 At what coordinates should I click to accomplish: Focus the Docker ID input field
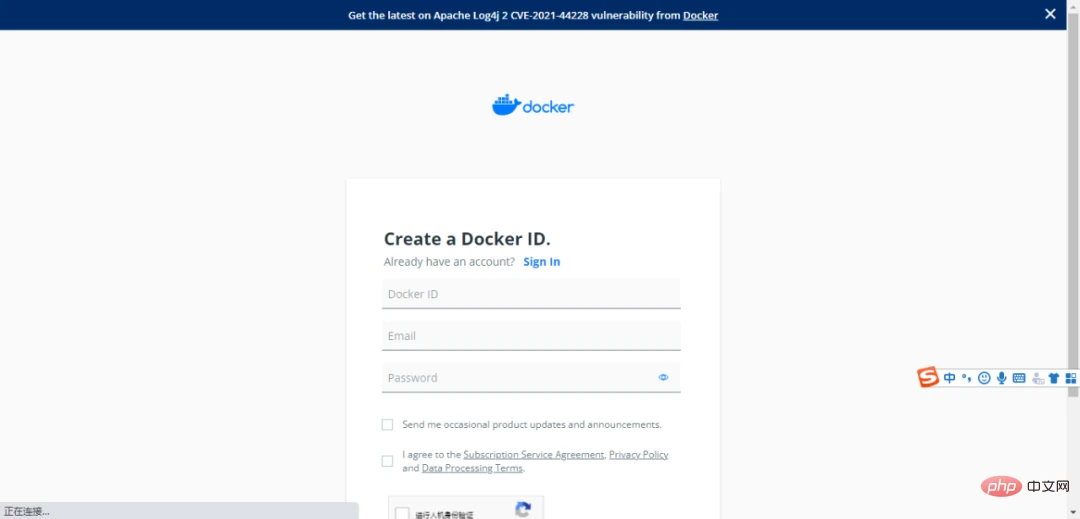[x=531, y=294]
